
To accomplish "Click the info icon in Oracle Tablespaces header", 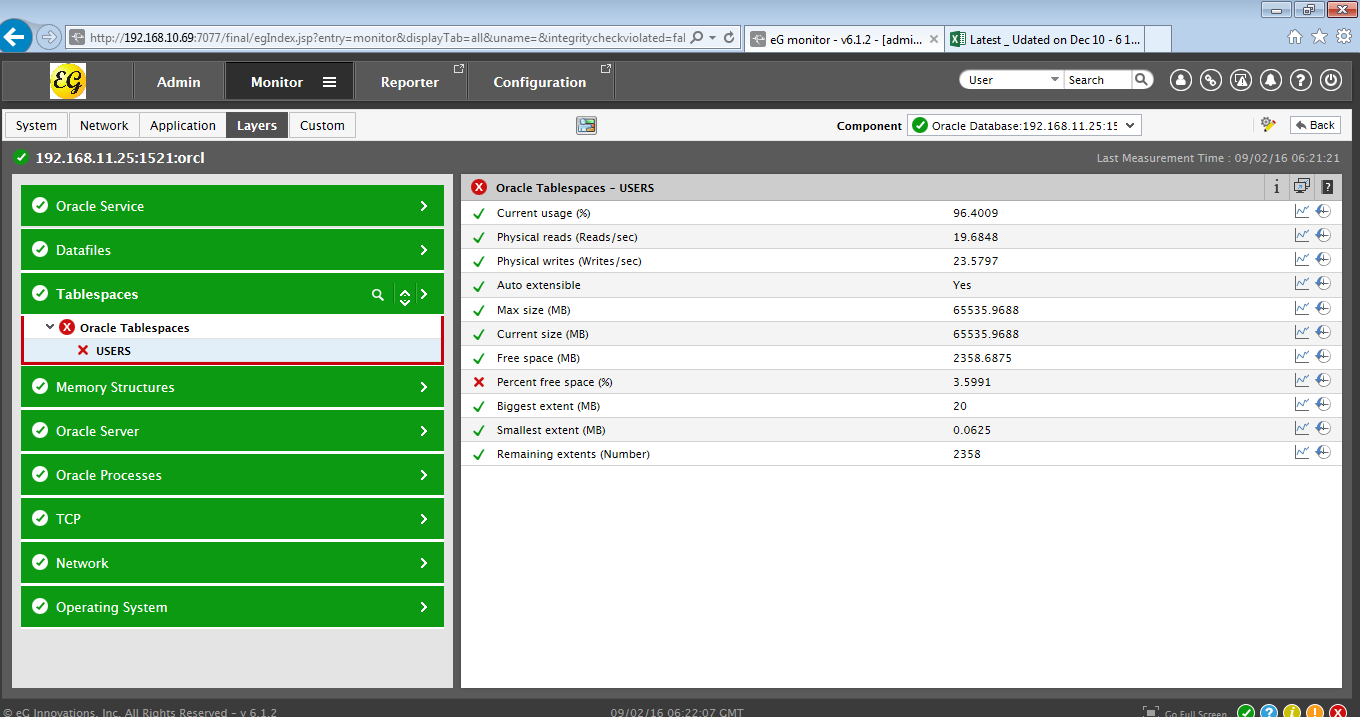I will point(1277,187).
